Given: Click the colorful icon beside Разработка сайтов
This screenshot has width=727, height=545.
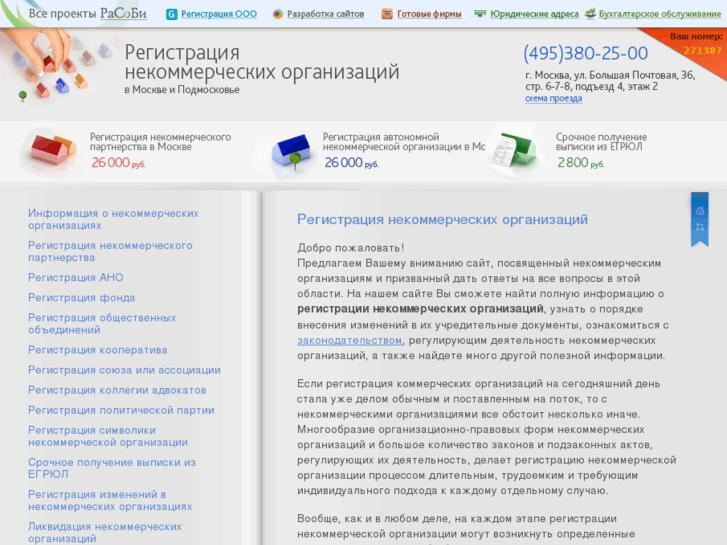Looking at the screenshot, I should pos(278,14).
